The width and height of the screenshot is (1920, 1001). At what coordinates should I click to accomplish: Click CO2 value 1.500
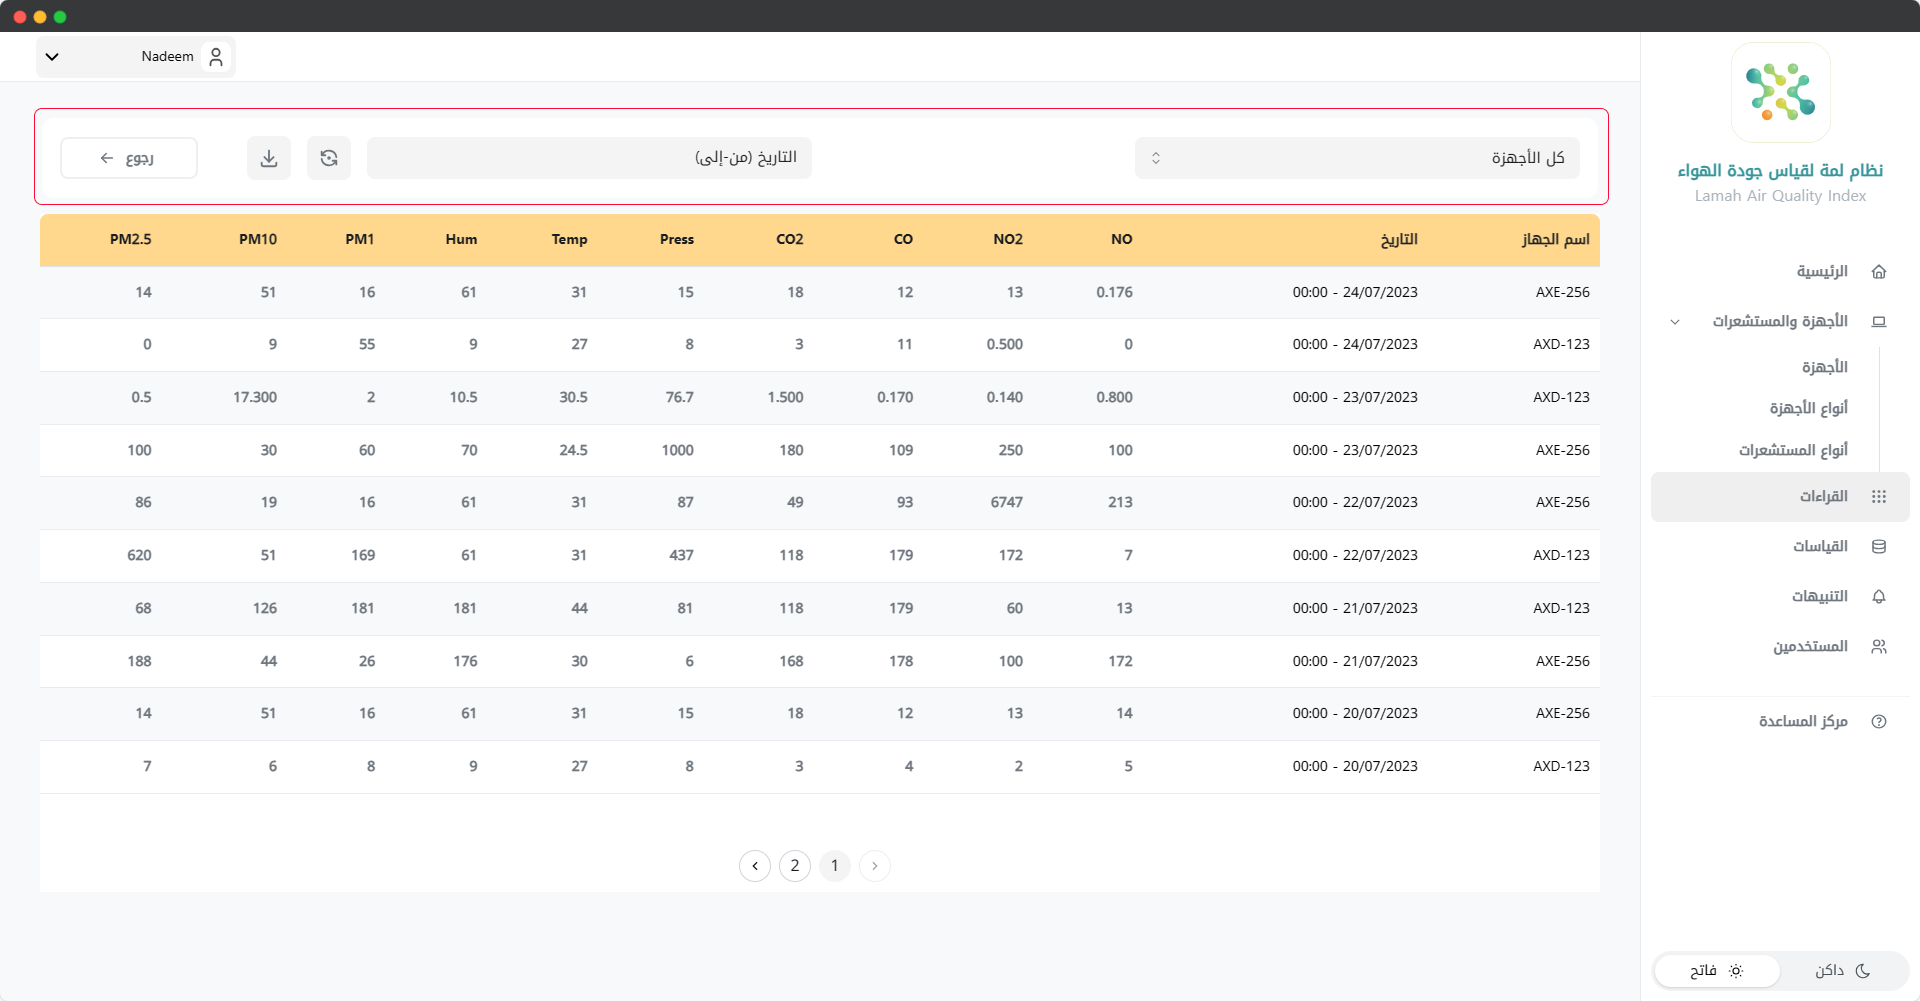[x=786, y=398]
